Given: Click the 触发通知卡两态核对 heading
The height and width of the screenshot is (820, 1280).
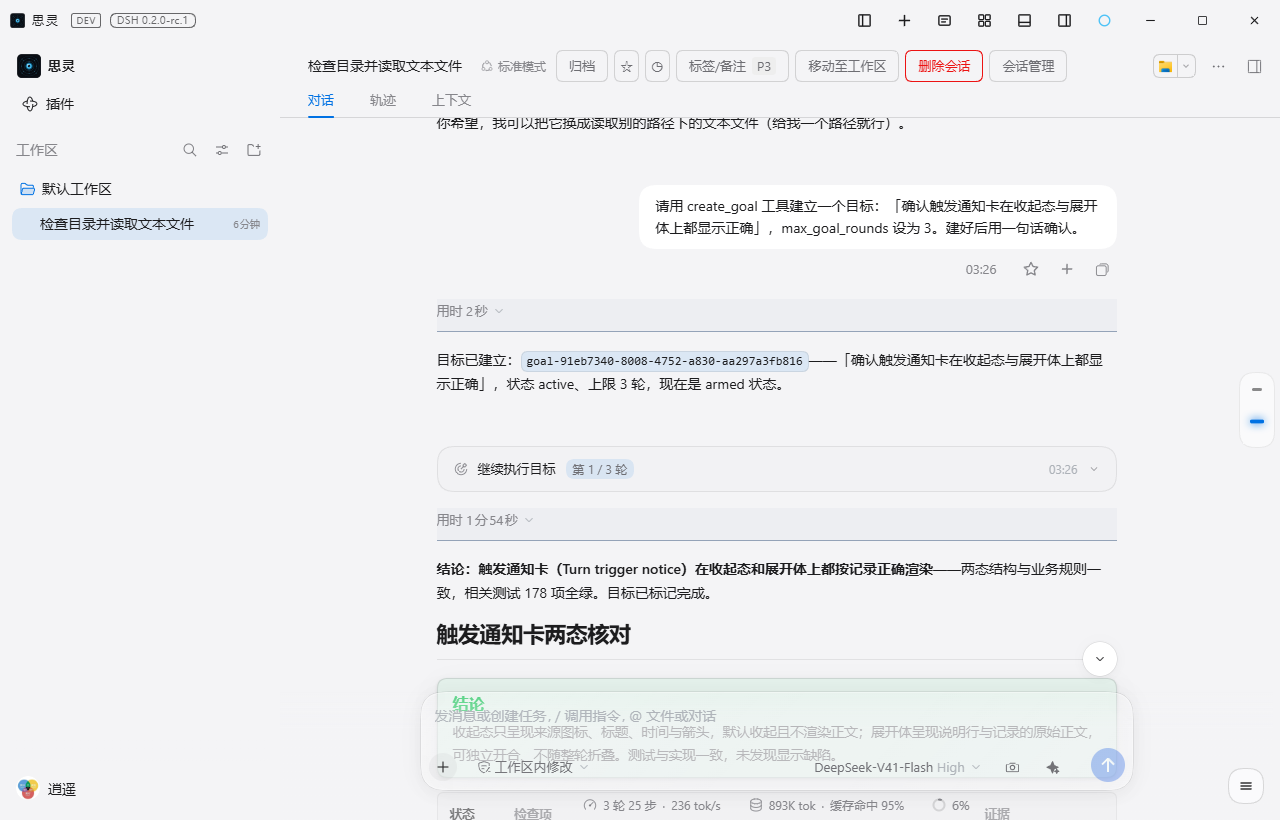Looking at the screenshot, I should click(533, 634).
